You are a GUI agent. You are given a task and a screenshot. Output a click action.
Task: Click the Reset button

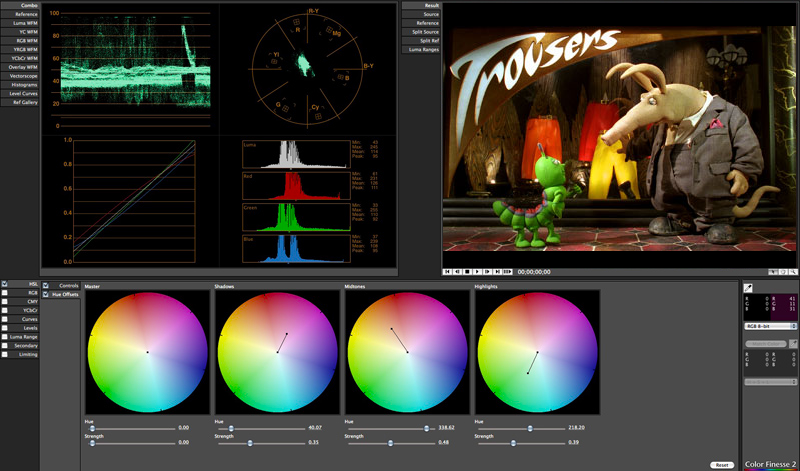(721, 465)
